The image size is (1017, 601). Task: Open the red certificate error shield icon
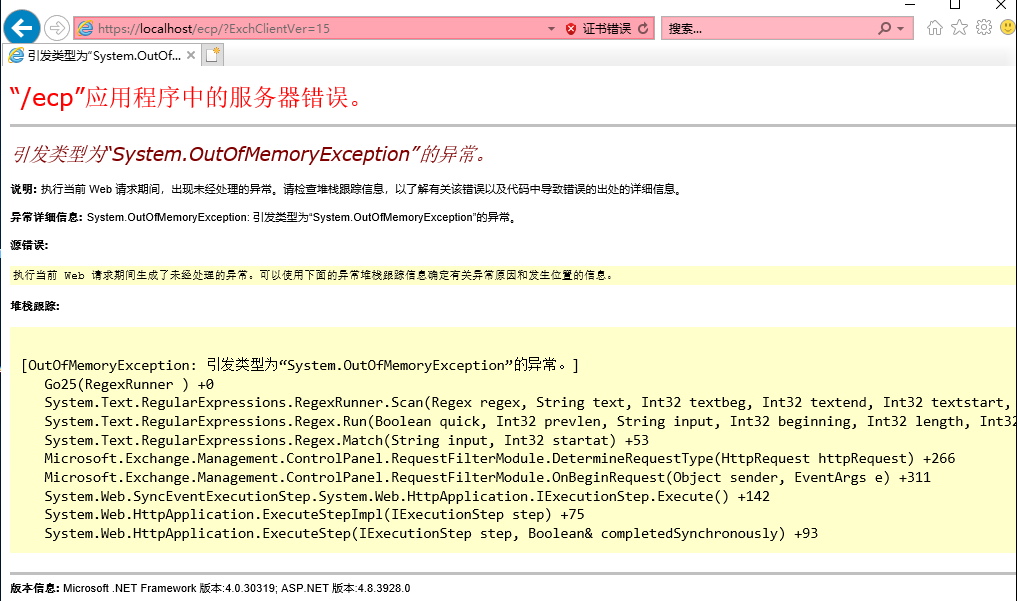point(571,29)
